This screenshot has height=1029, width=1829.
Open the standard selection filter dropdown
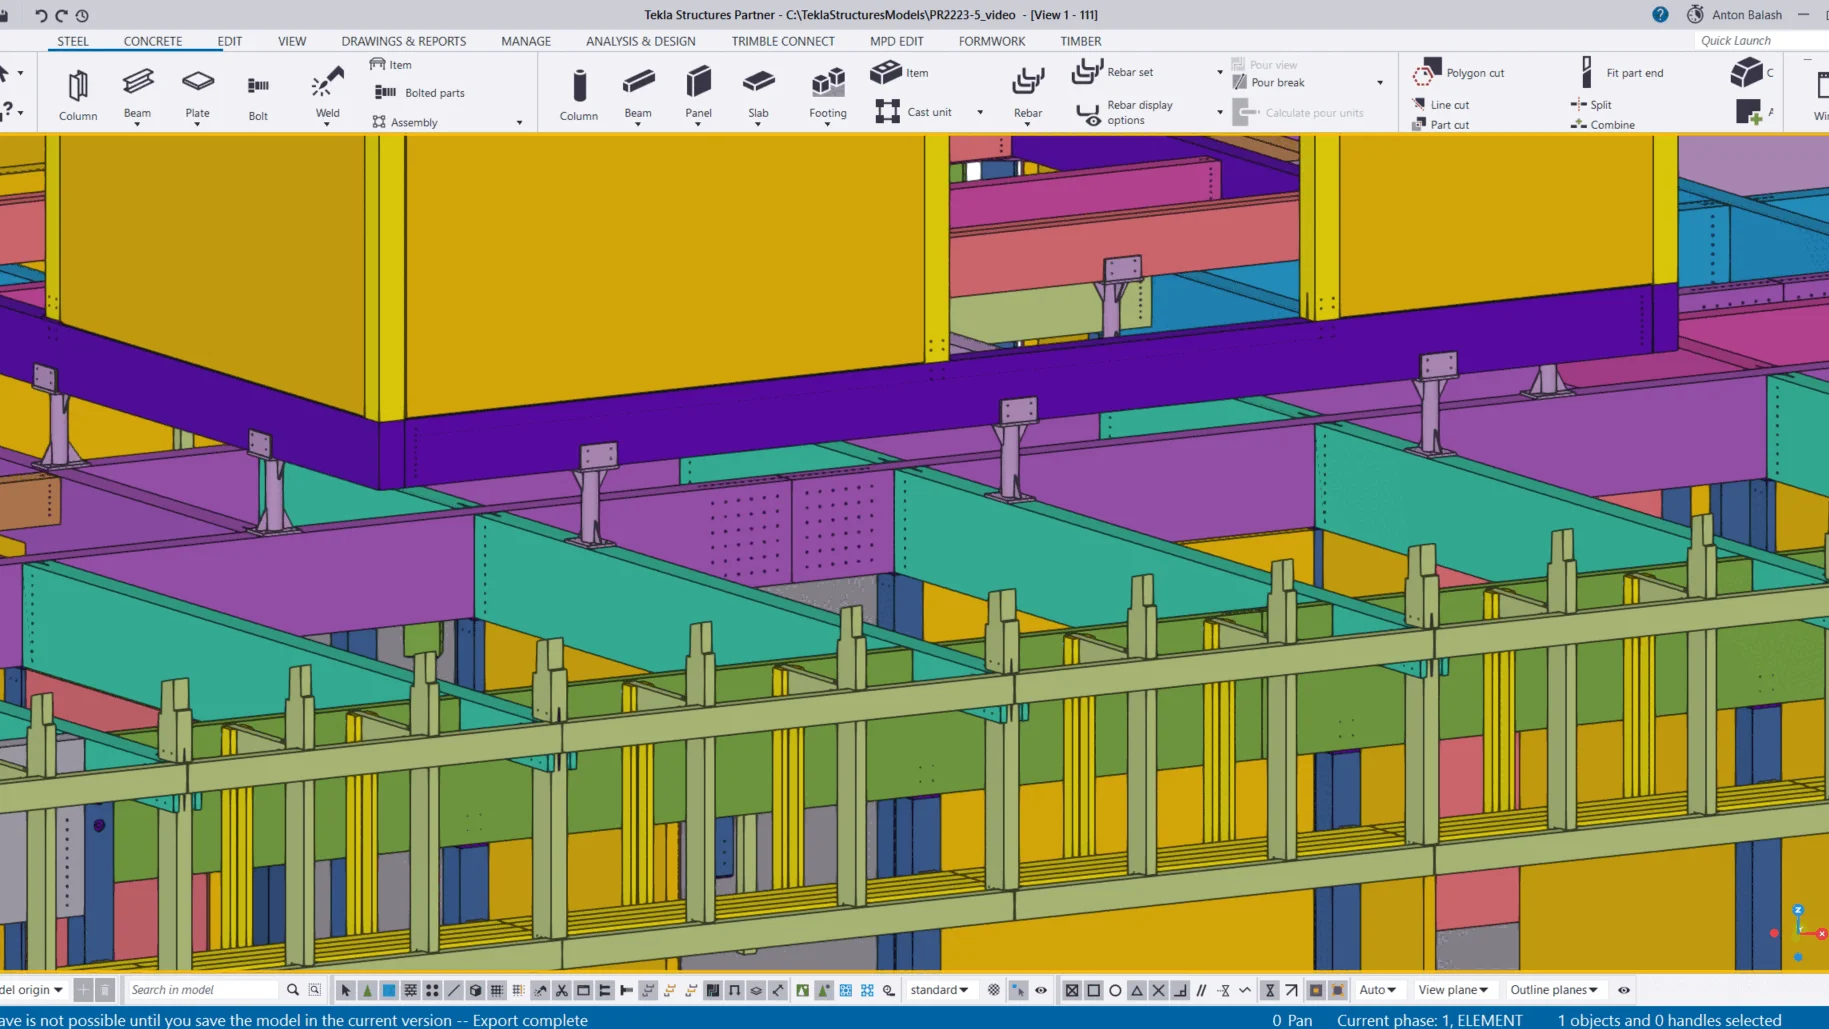pos(939,990)
